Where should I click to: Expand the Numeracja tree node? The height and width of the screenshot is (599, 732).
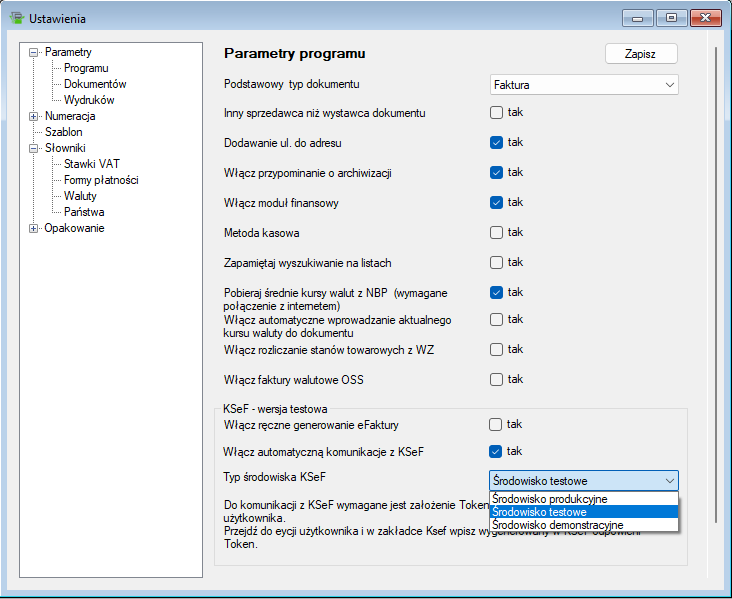(x=34, y=116)
